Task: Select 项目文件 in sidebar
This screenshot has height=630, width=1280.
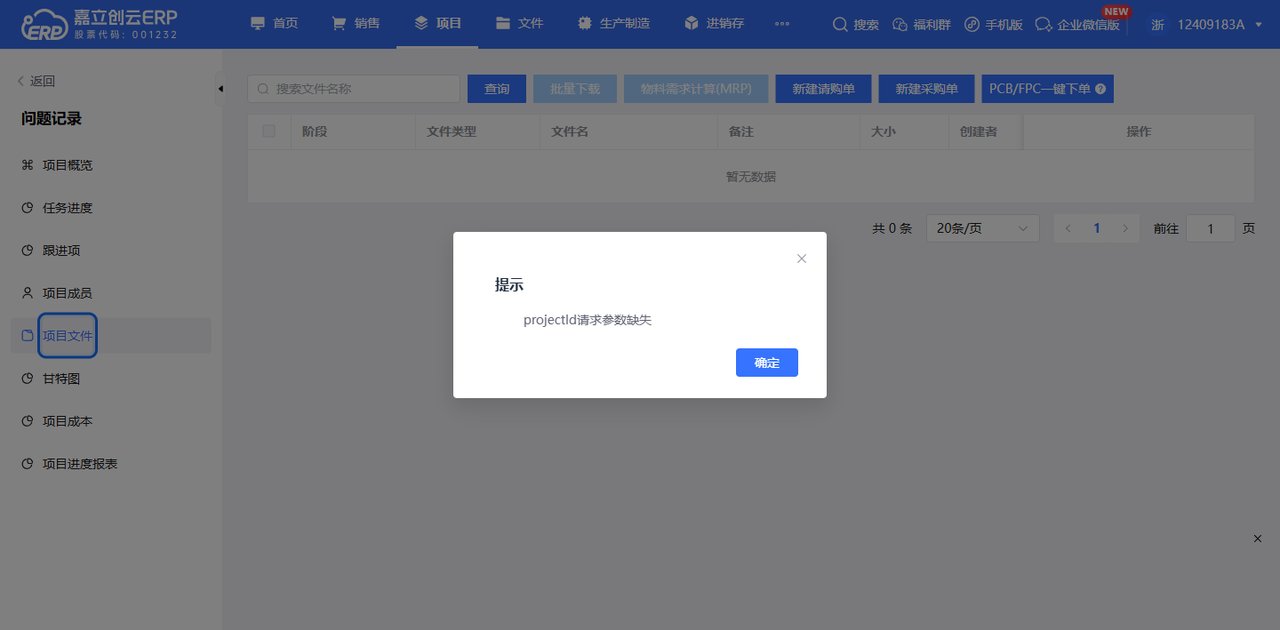Action: tap(110, 336)
